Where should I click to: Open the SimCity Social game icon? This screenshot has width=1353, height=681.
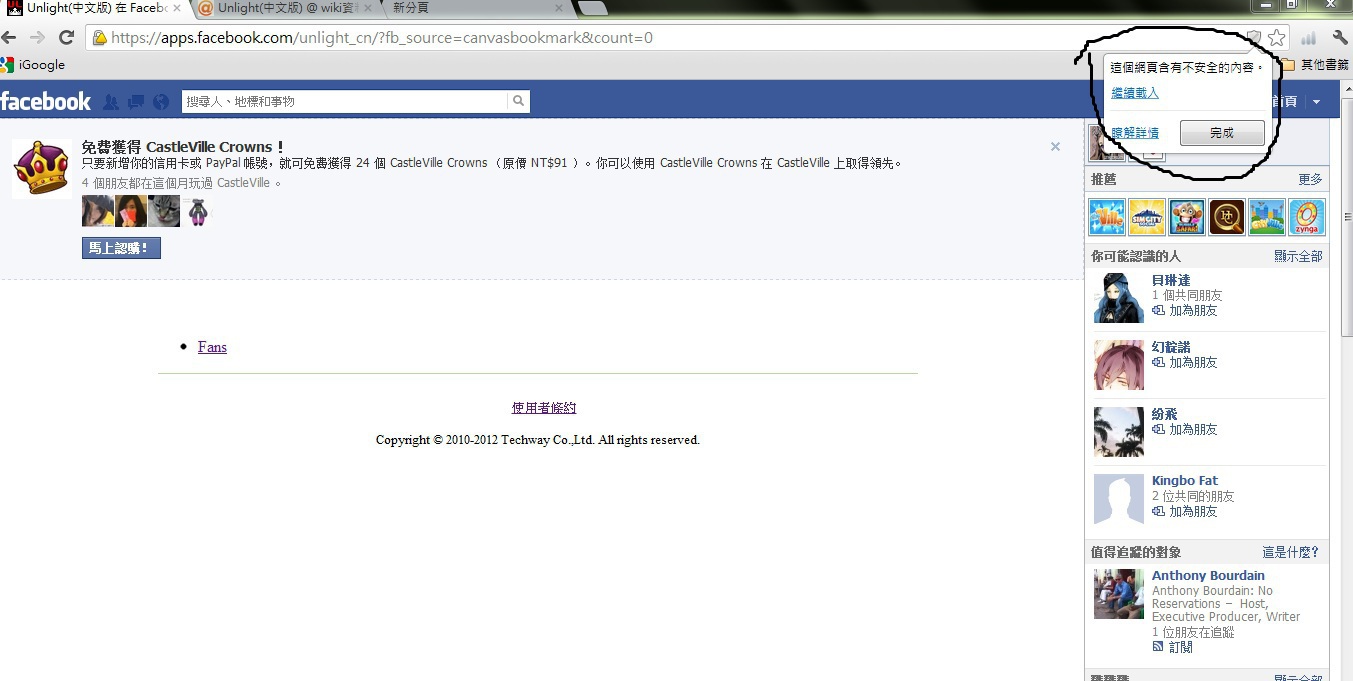click(1147, 217)
